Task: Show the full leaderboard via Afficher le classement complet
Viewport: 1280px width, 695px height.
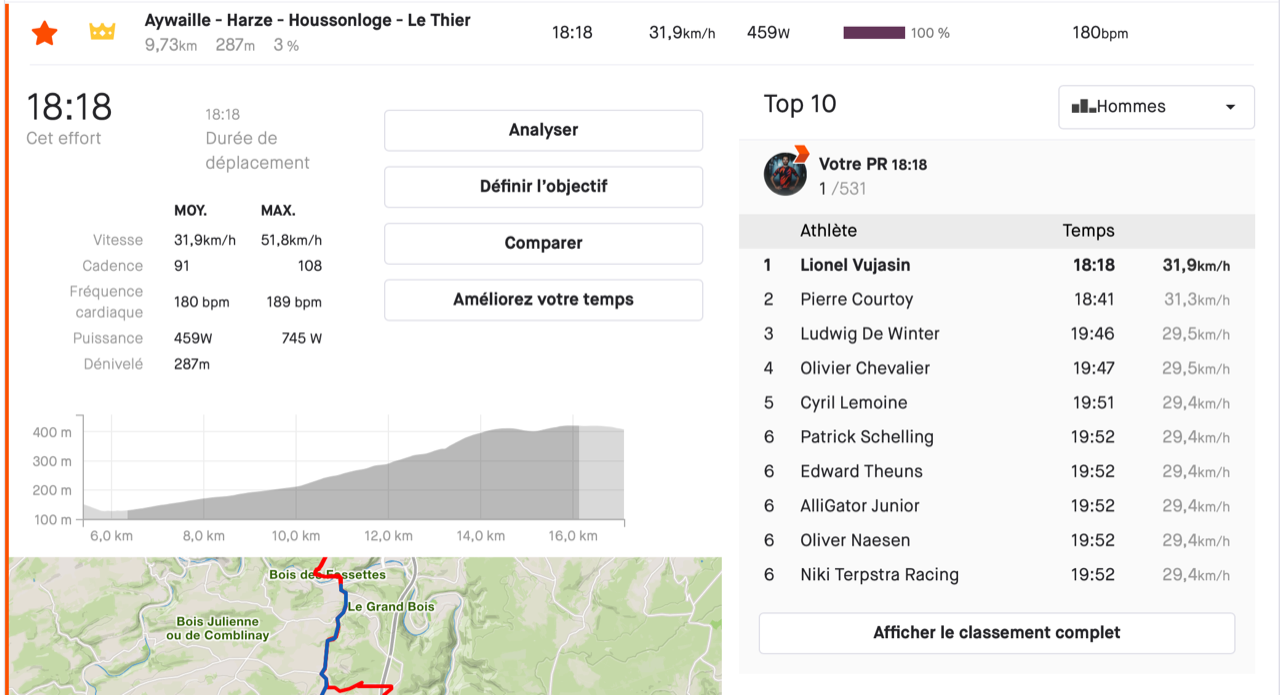Action: pos(996,633)
